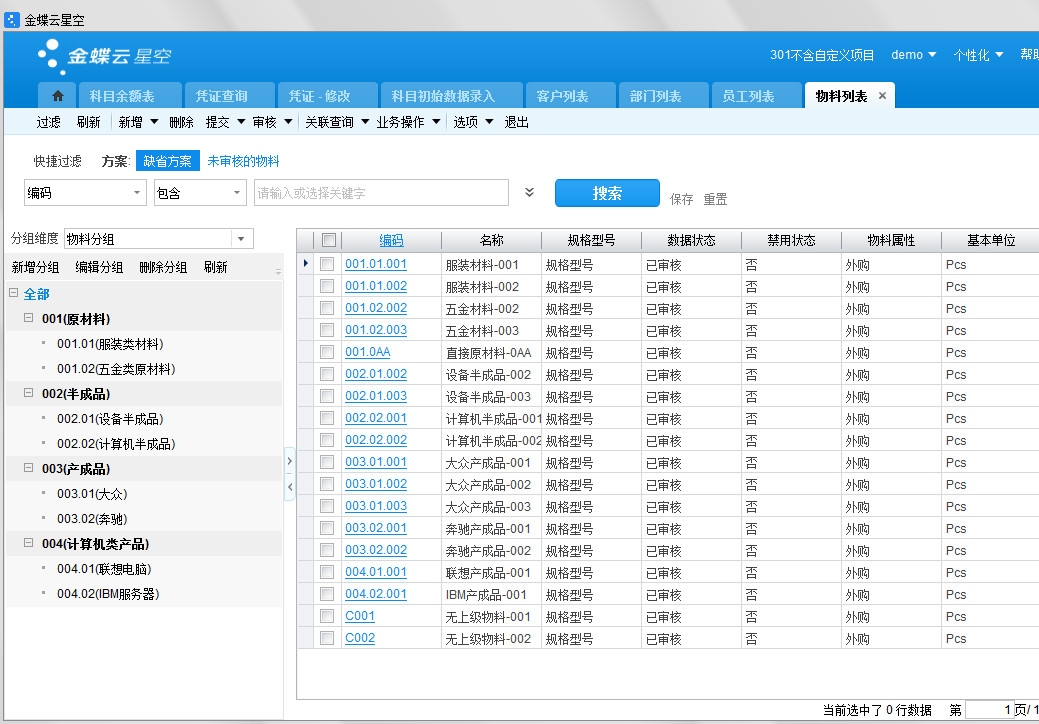Select the checkbox for material C002
The image size is (1039, 724).
tap(327, 638)
